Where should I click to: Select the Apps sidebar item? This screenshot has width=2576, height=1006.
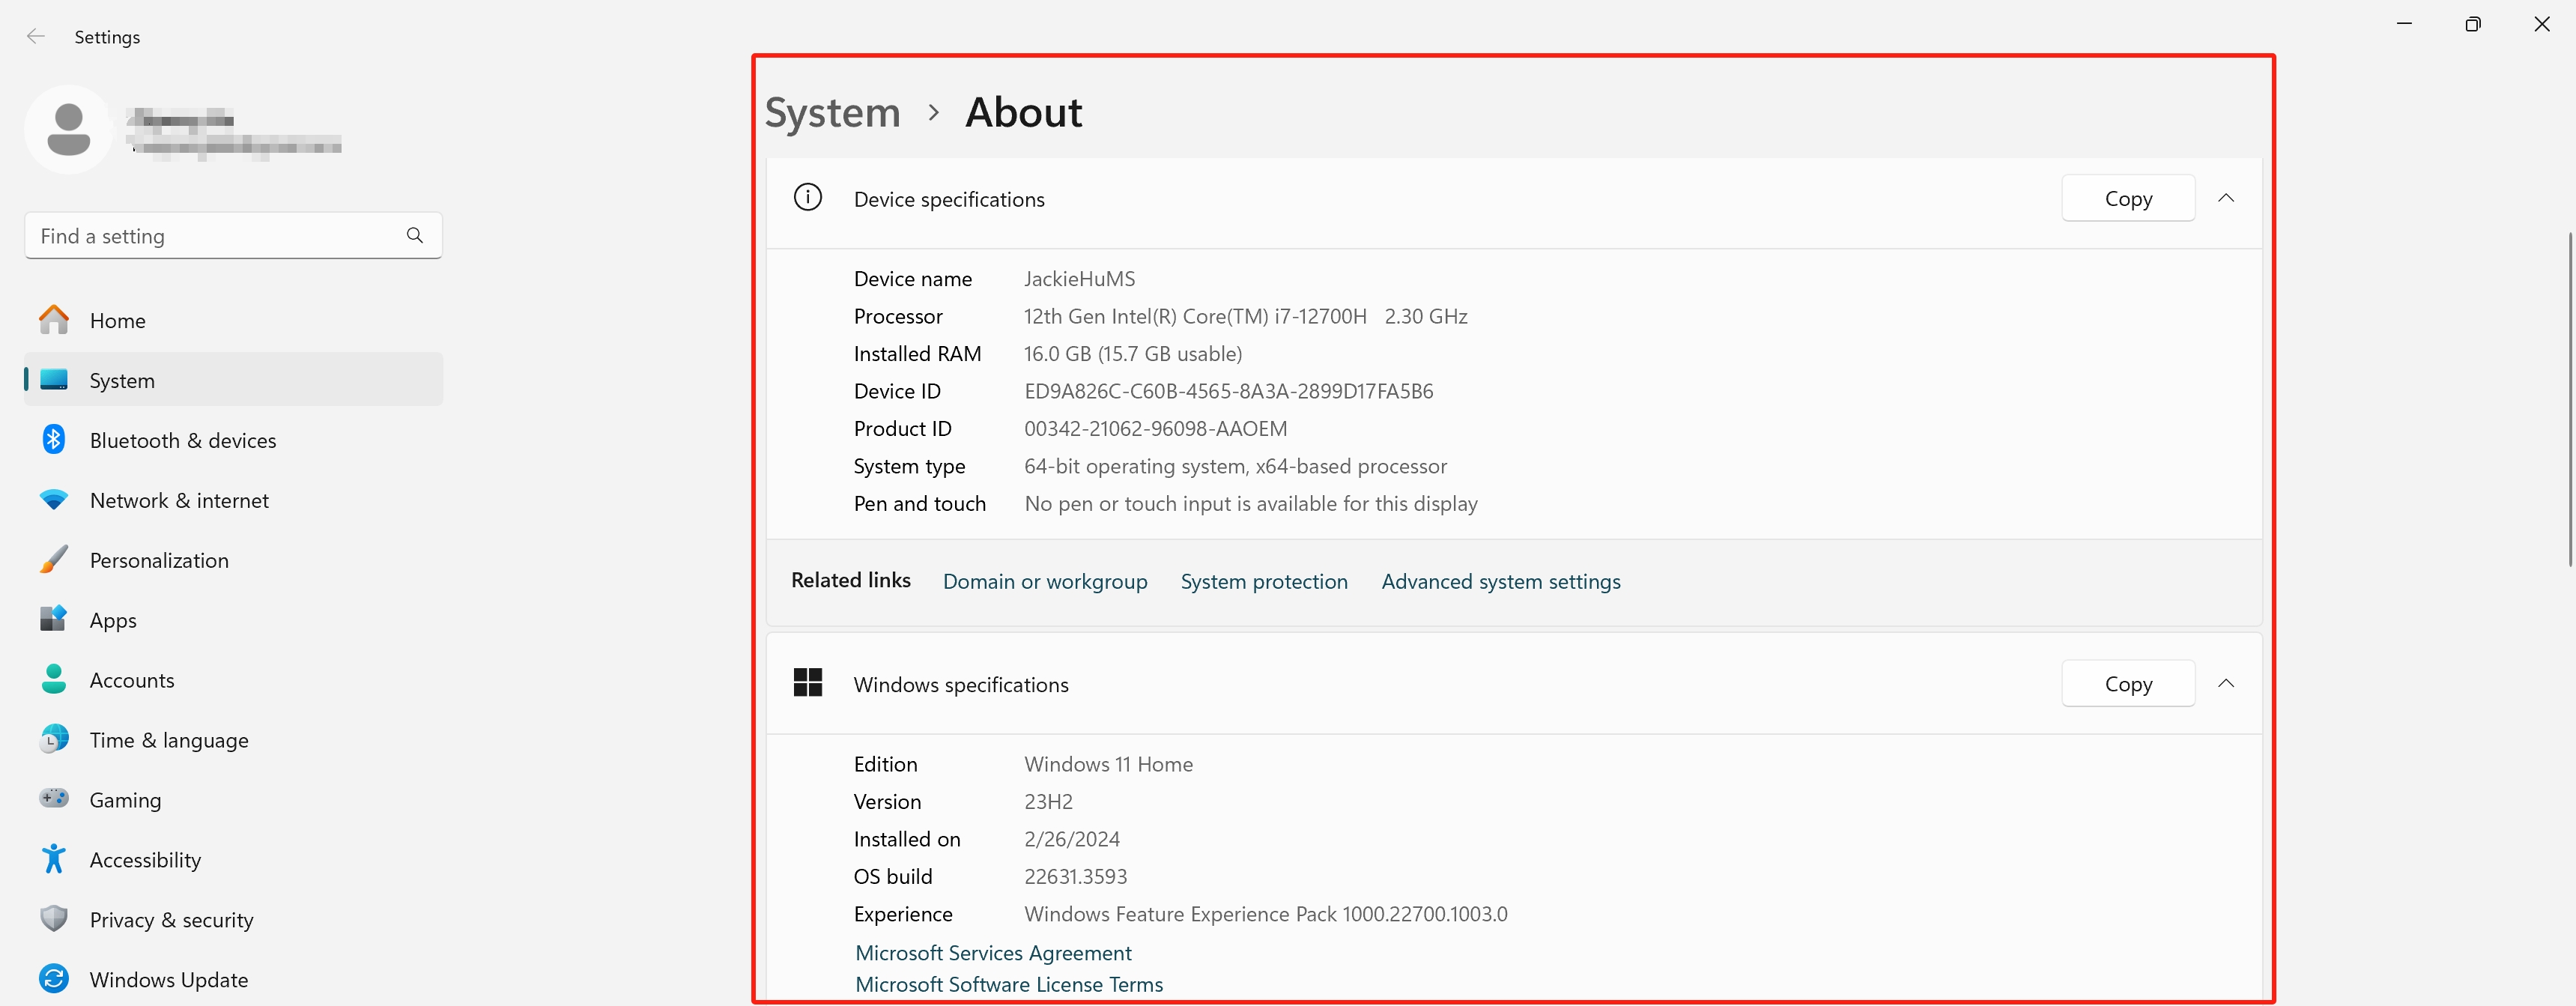113,620
